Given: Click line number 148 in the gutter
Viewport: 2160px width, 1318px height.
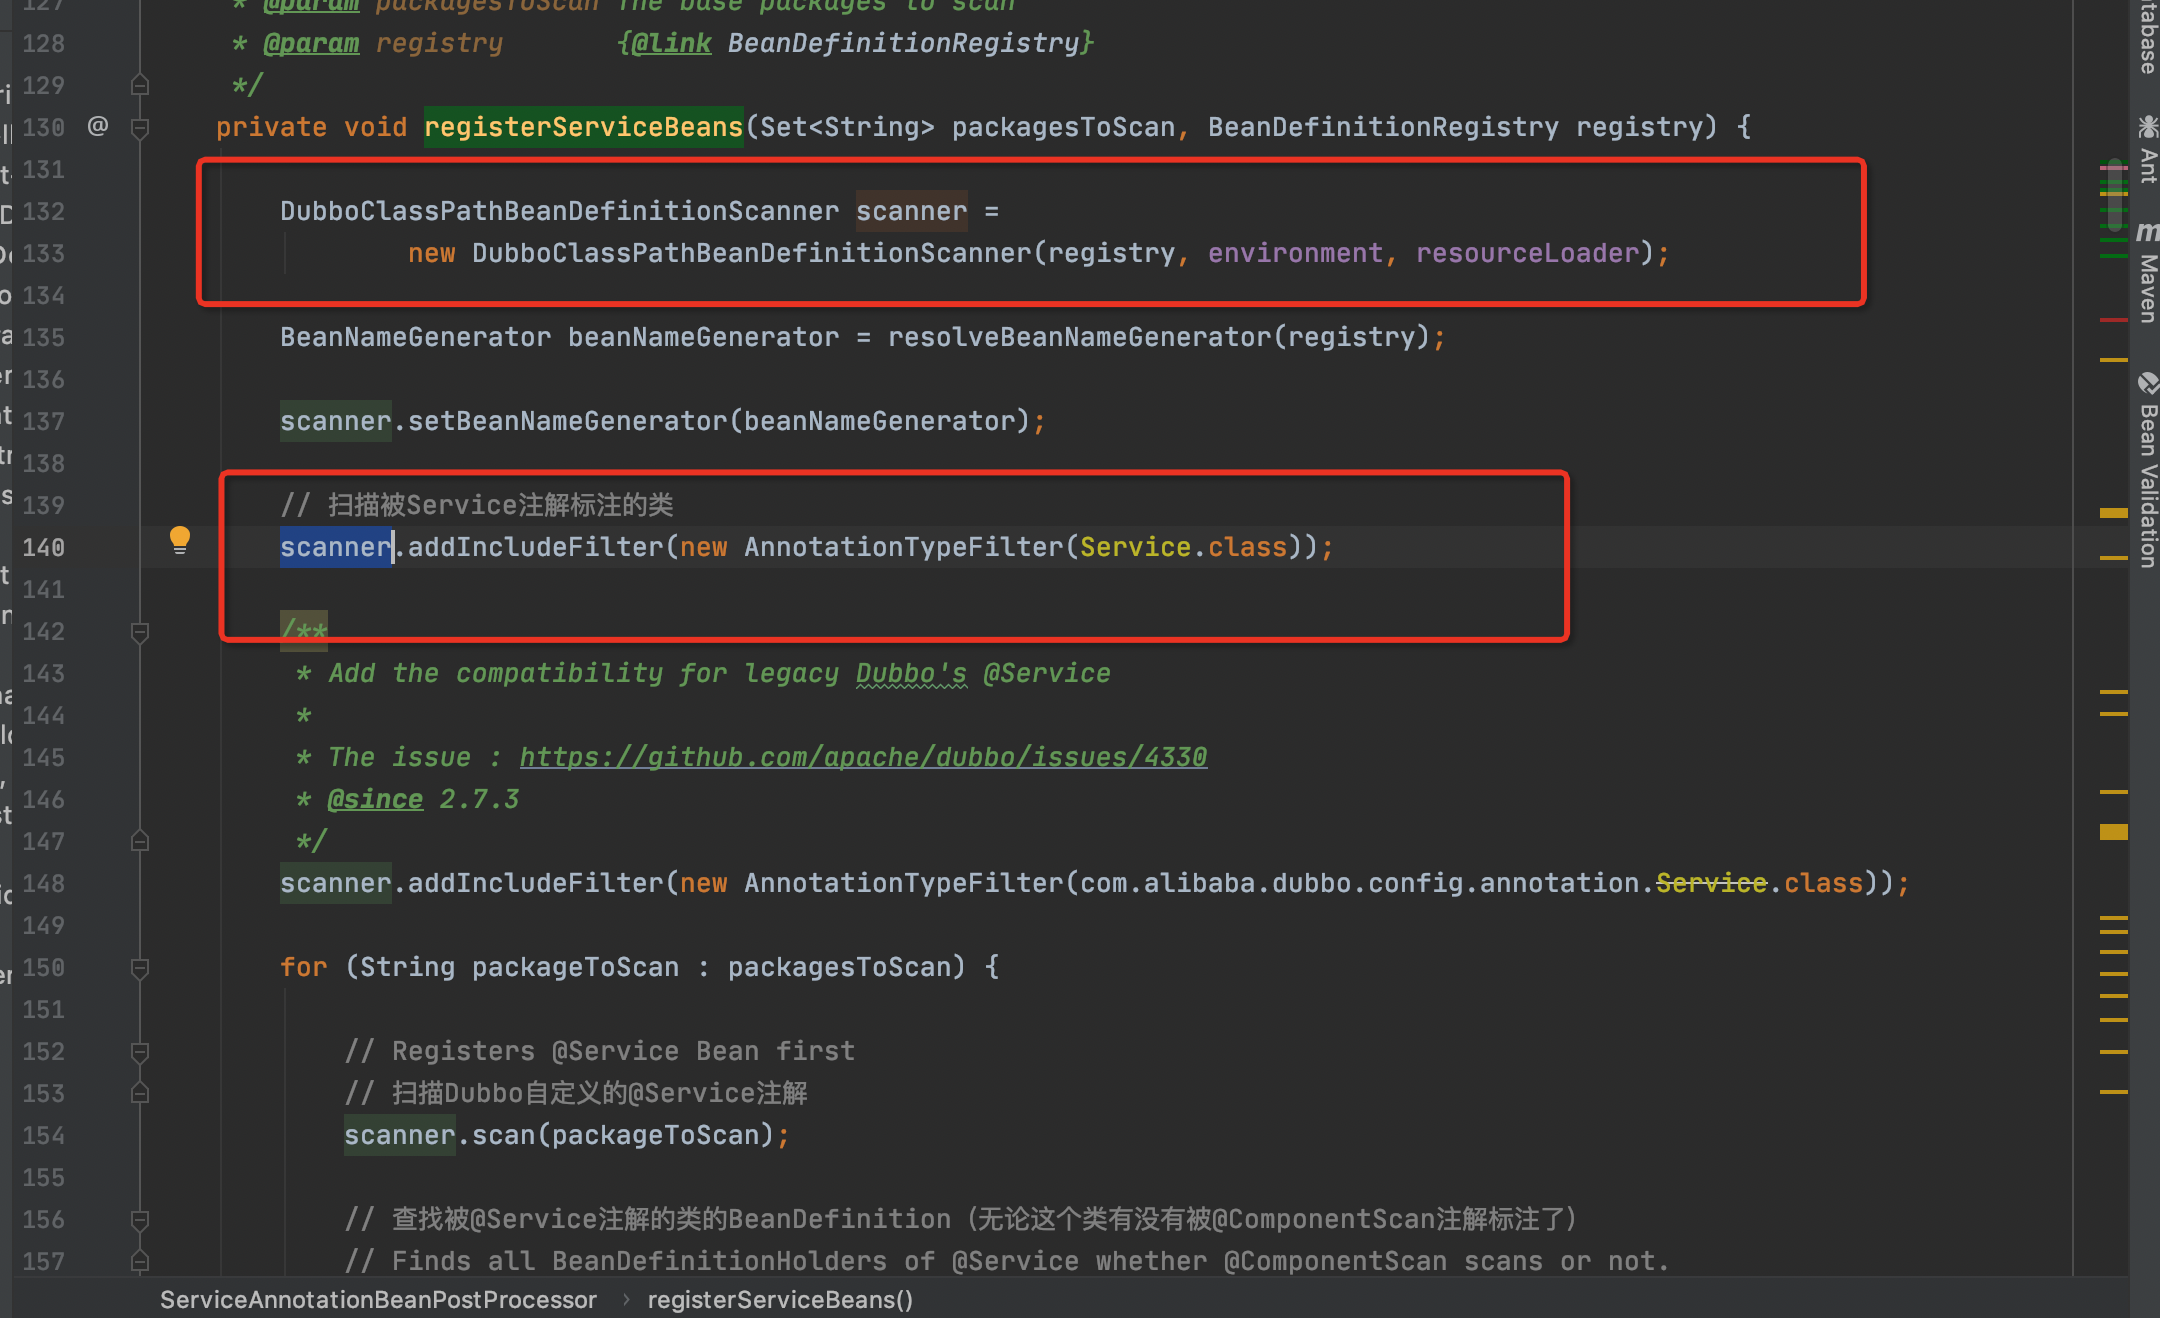Looking at the screenshot, I should click(x=43, y=883).
